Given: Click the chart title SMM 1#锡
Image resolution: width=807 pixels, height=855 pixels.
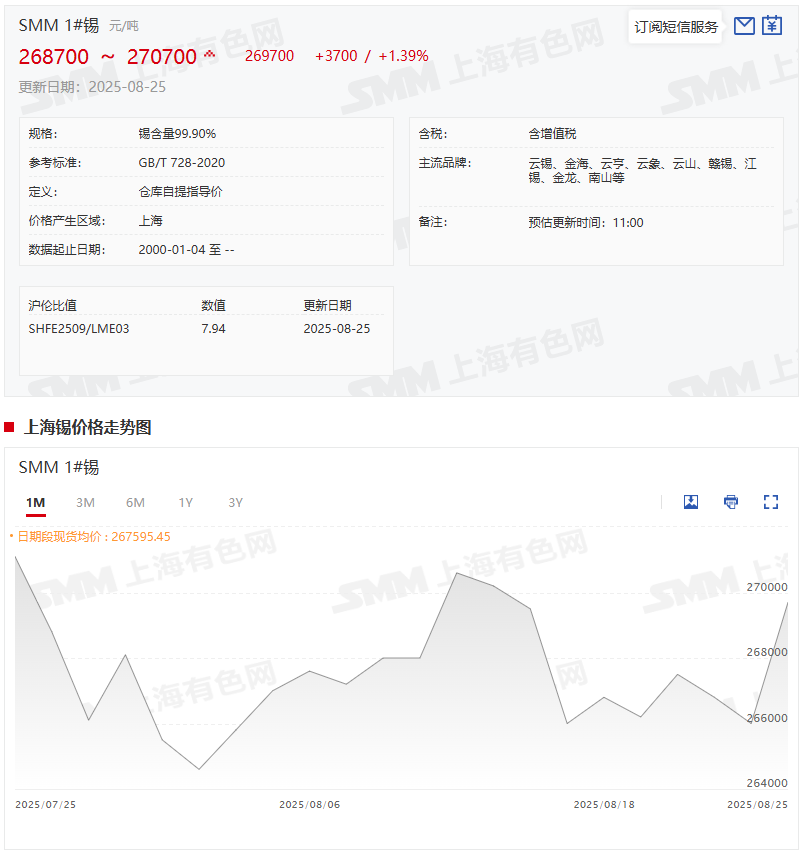Looking at the screenshot, I should [59, 467].
